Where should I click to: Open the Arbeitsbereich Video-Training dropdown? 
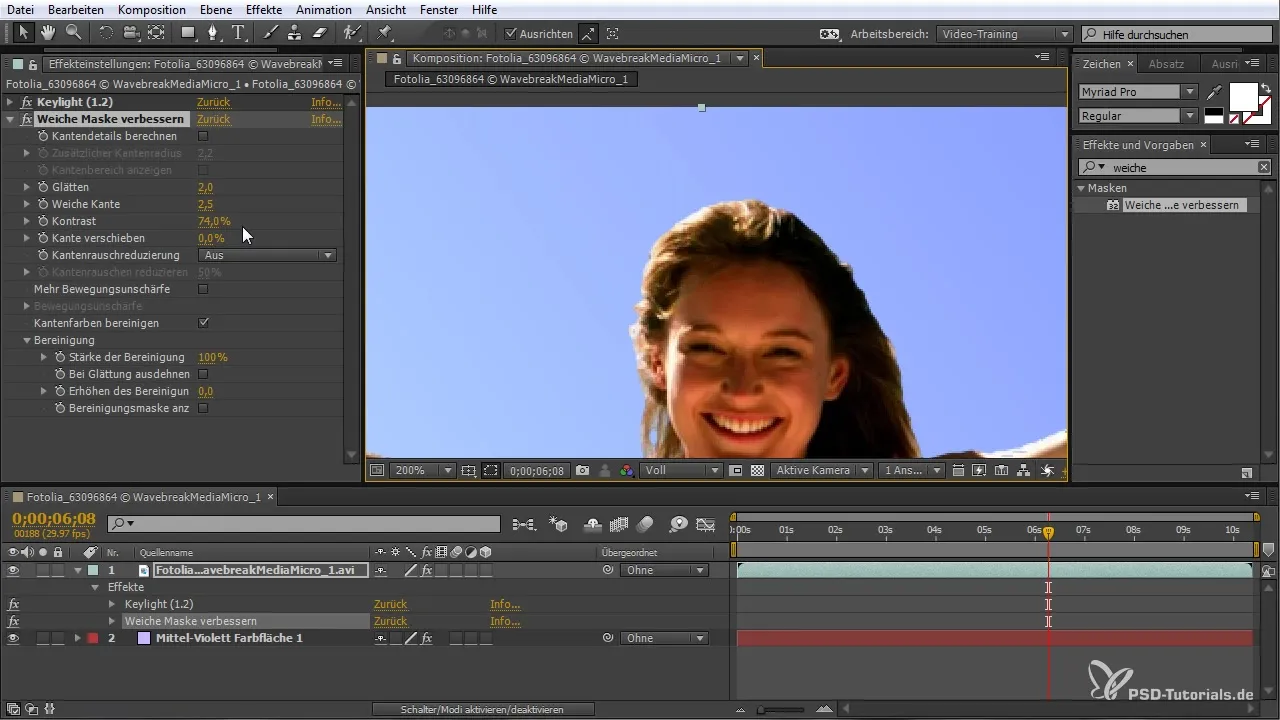point(1004,34)
